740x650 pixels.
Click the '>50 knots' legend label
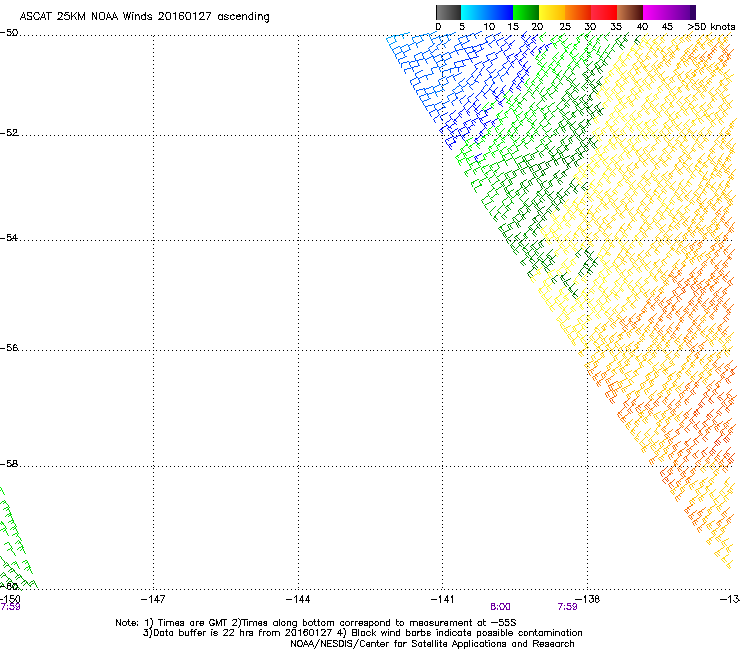[x=711, y=27]
